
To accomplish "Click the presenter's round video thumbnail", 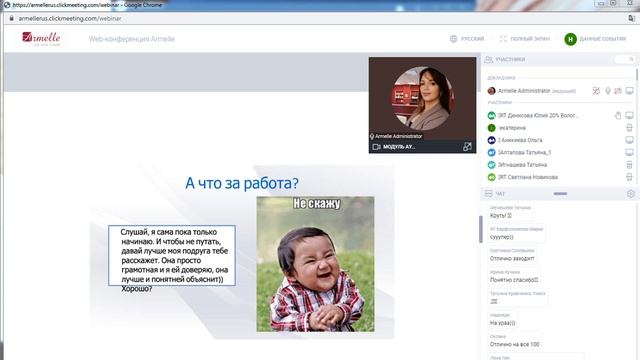I will click(x=423, y=98).
